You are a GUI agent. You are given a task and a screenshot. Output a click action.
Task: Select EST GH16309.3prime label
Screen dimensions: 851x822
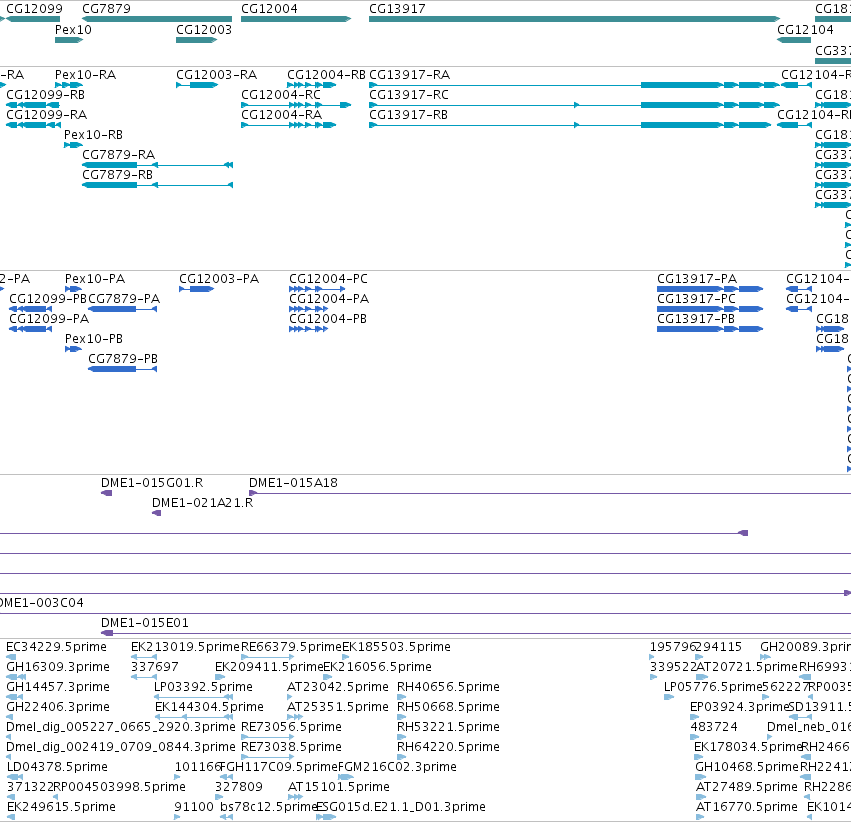(x=58, y=666)
